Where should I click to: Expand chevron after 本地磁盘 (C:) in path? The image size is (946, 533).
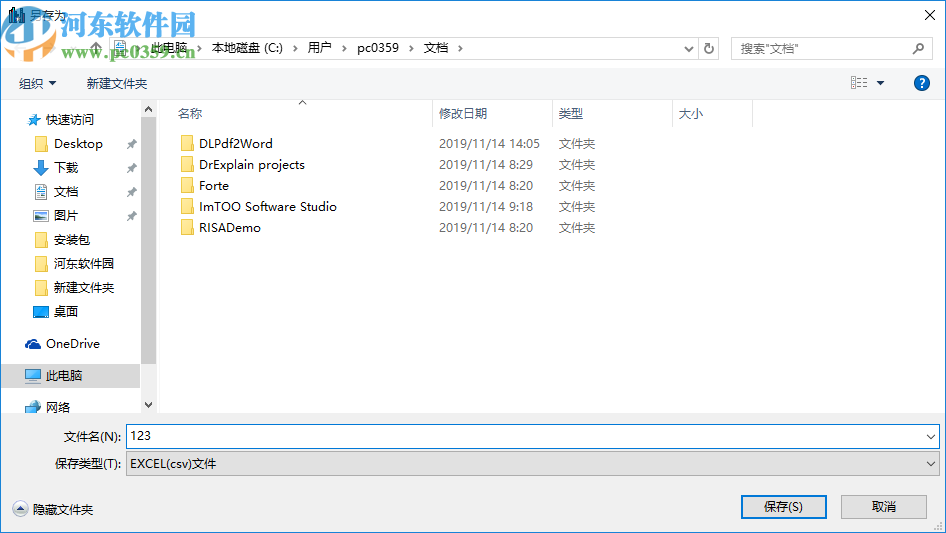(295, 48)
